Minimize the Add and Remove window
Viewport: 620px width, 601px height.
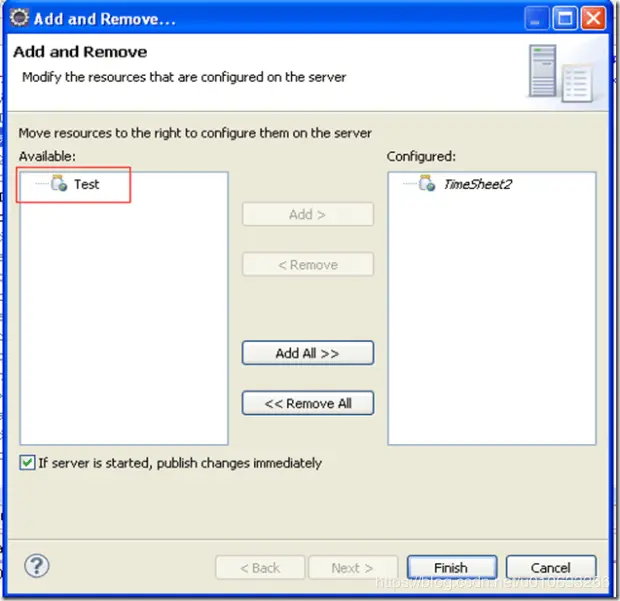point(537,18)
